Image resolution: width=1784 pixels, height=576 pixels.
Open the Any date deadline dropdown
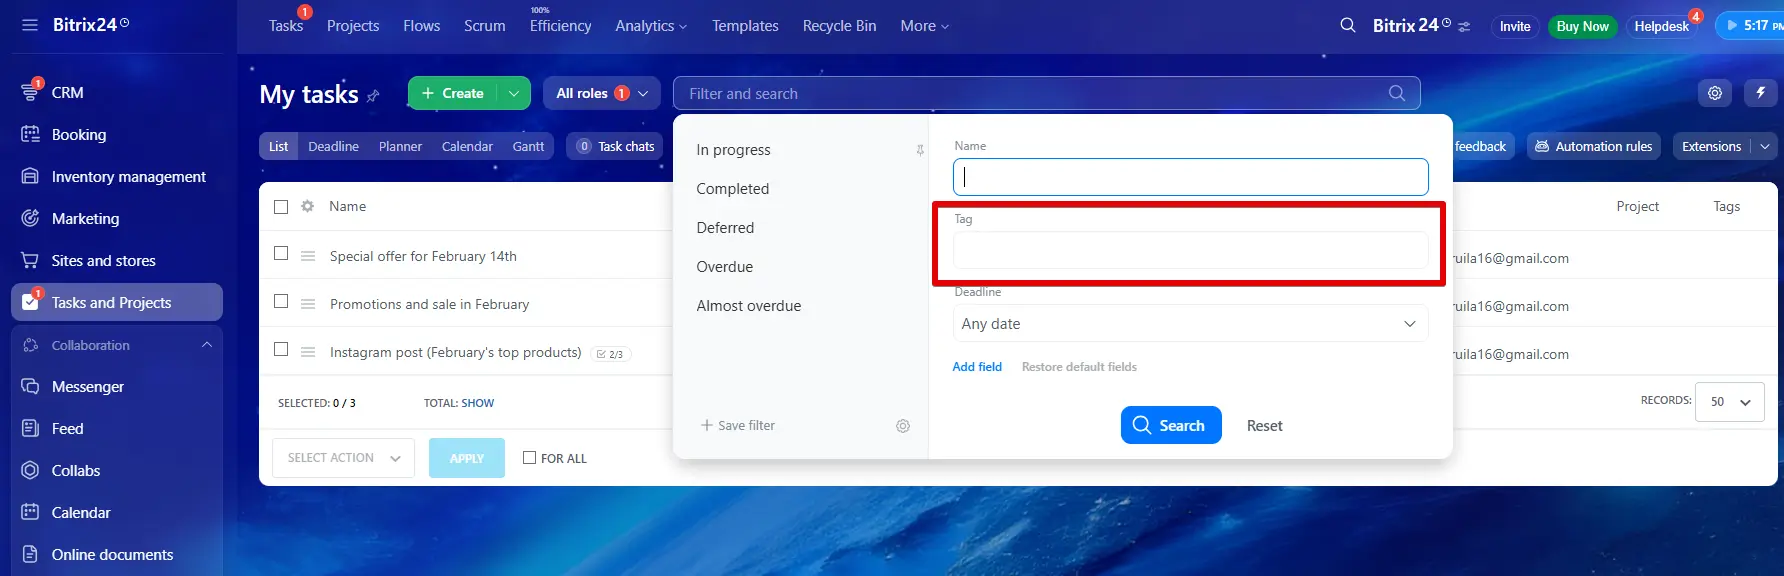(1189, 324)
